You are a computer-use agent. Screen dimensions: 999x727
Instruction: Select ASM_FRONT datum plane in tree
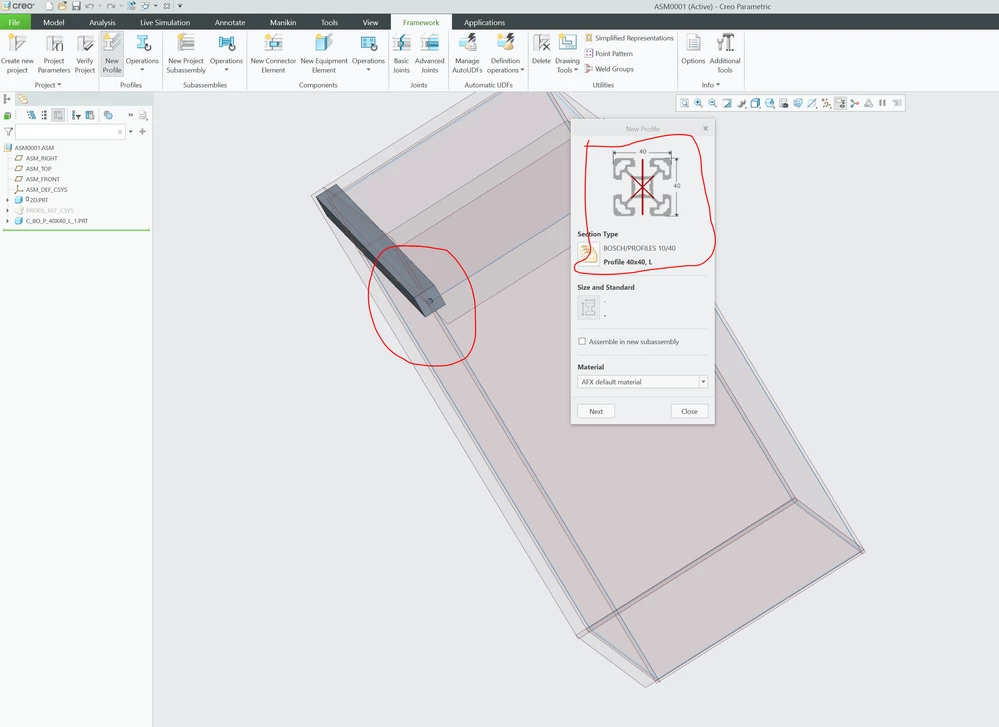click(x=43, y=179)
